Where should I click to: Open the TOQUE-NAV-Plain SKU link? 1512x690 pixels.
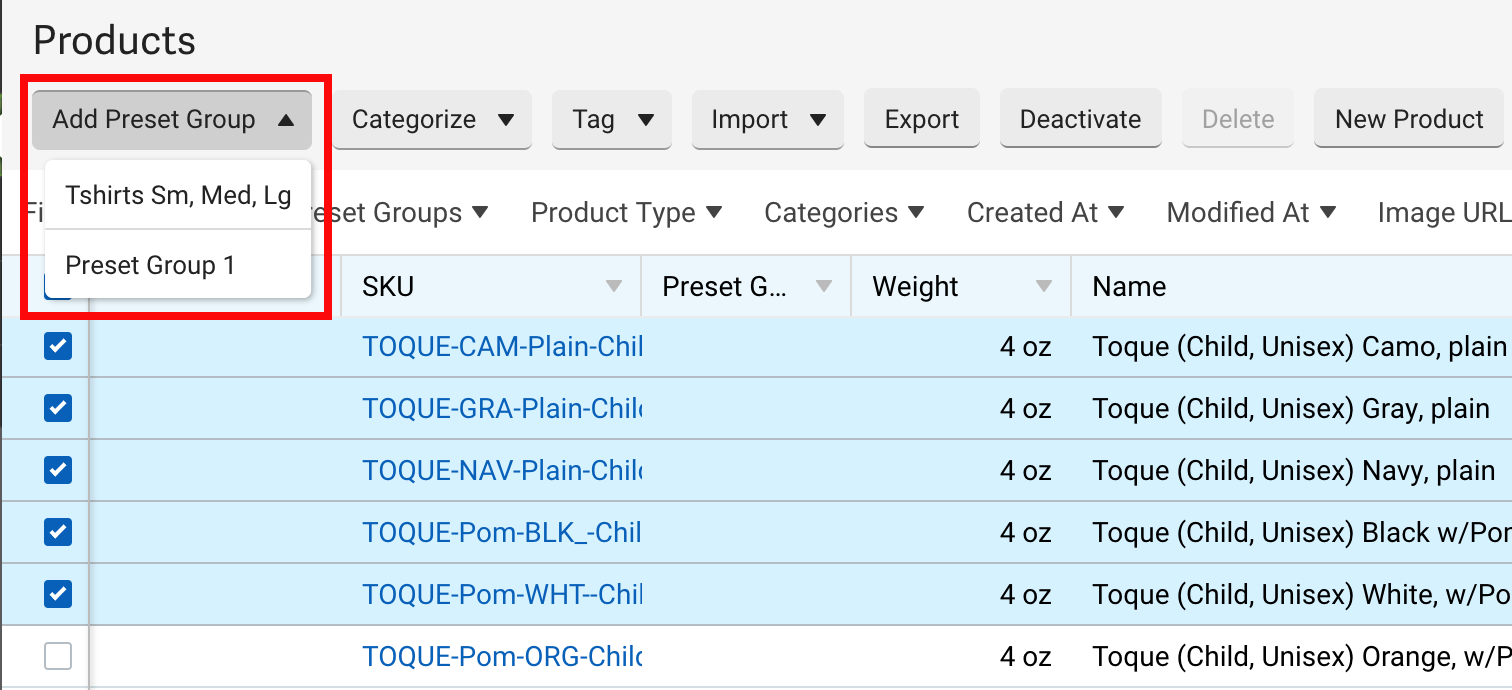(501, 471)
